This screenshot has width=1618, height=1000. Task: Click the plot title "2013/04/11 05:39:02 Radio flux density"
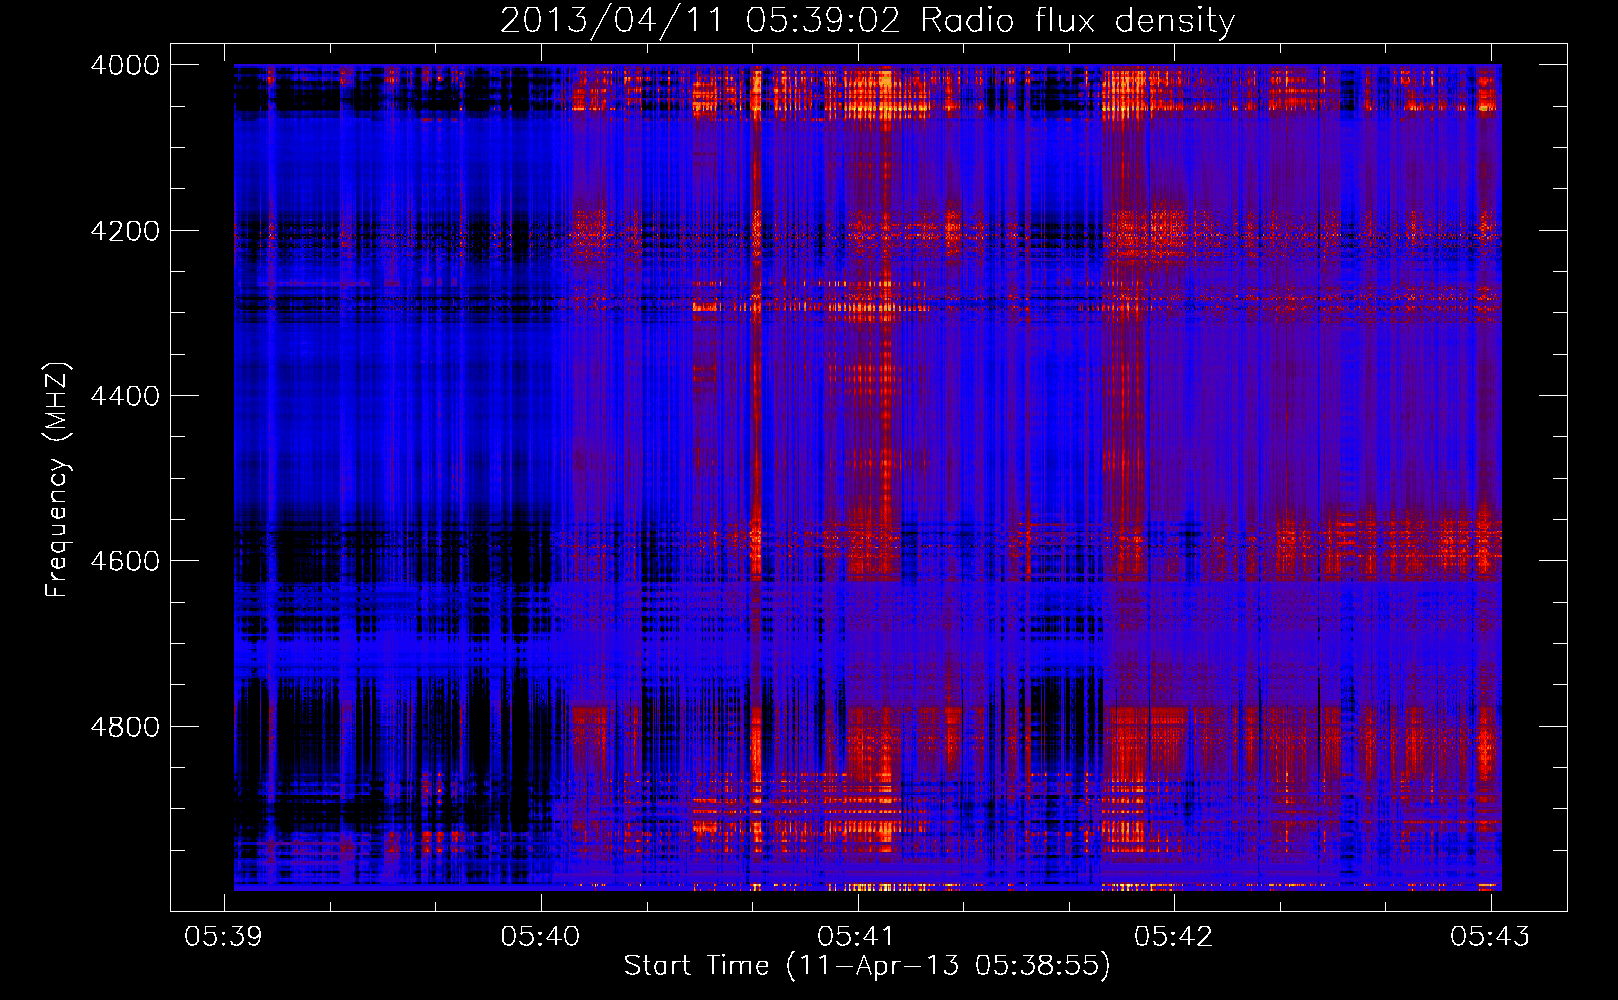coord(867,21)
